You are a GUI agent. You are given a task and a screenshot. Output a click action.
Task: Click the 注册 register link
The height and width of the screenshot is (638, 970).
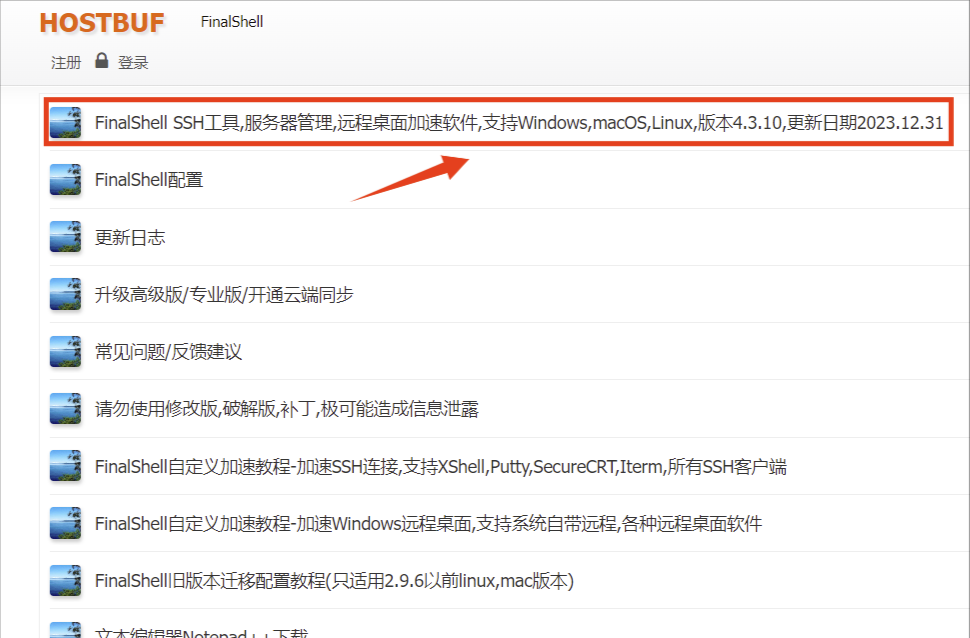(x=66, y=62)
